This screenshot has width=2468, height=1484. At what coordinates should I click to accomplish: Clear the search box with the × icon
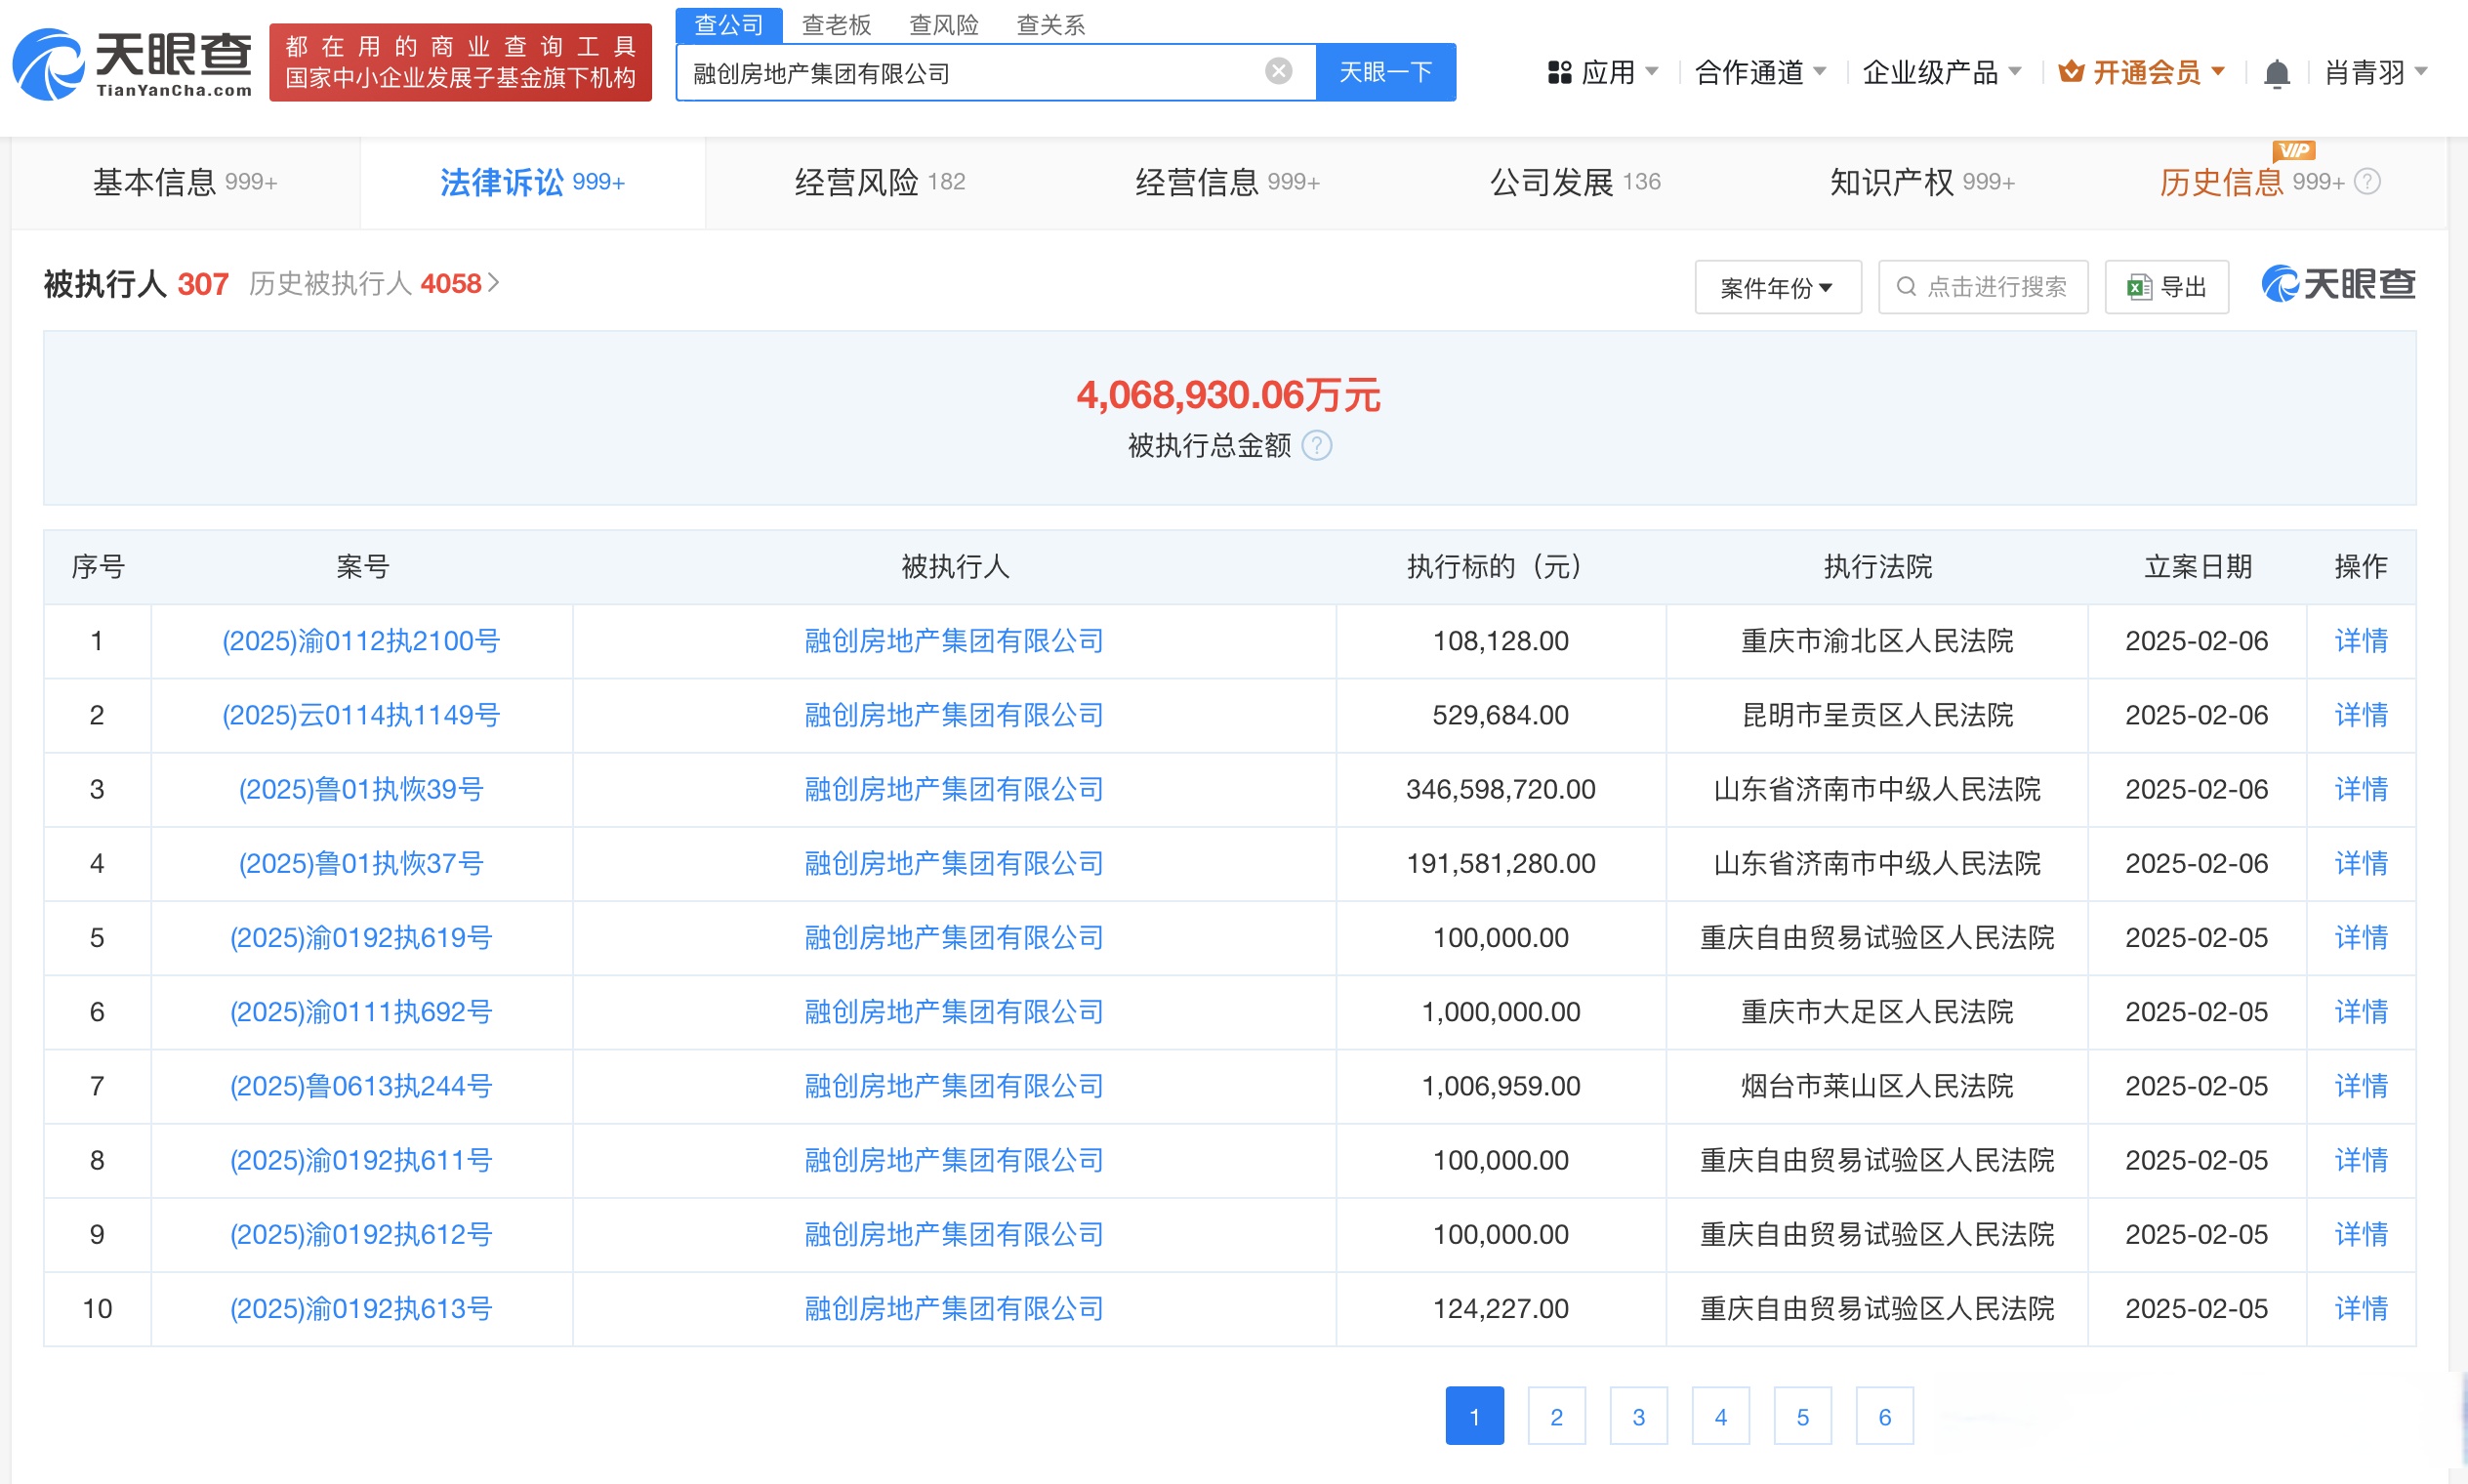point(1277,69)
